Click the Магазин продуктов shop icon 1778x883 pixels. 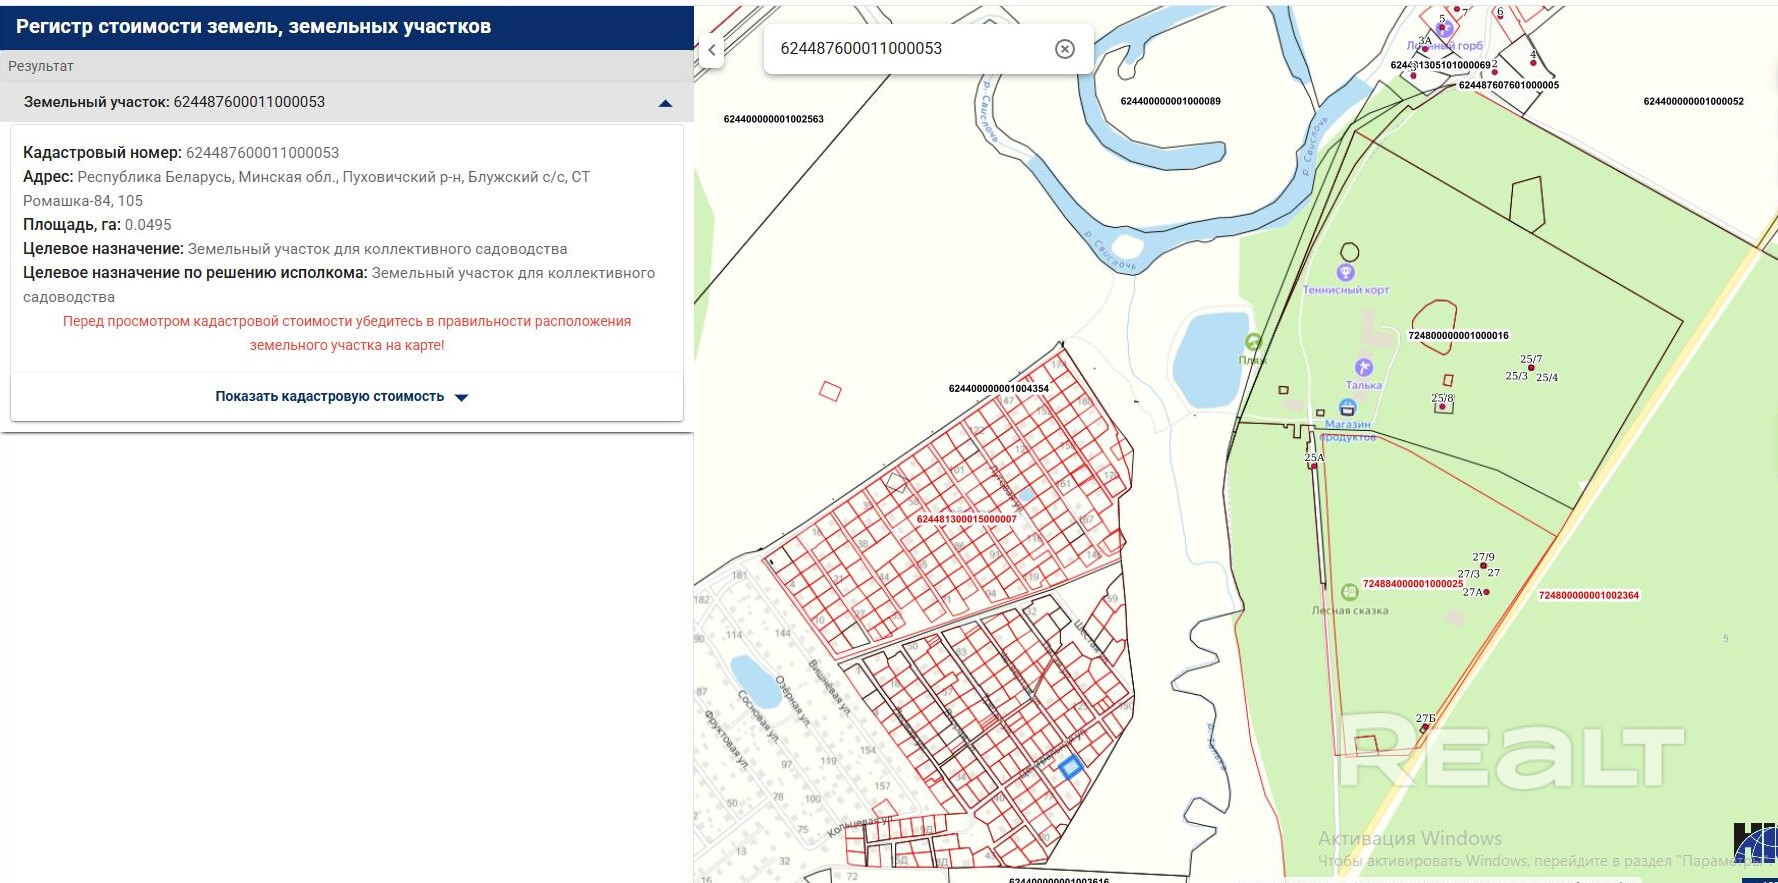(1347, 407)
